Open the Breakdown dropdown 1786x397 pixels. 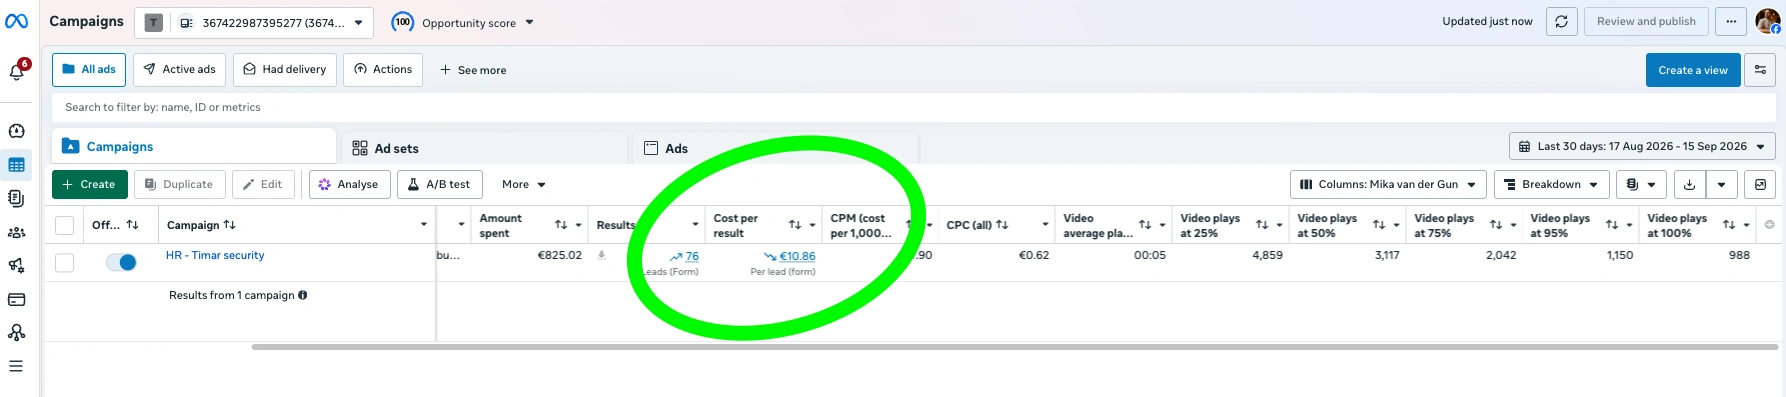tap(1551, 184)
